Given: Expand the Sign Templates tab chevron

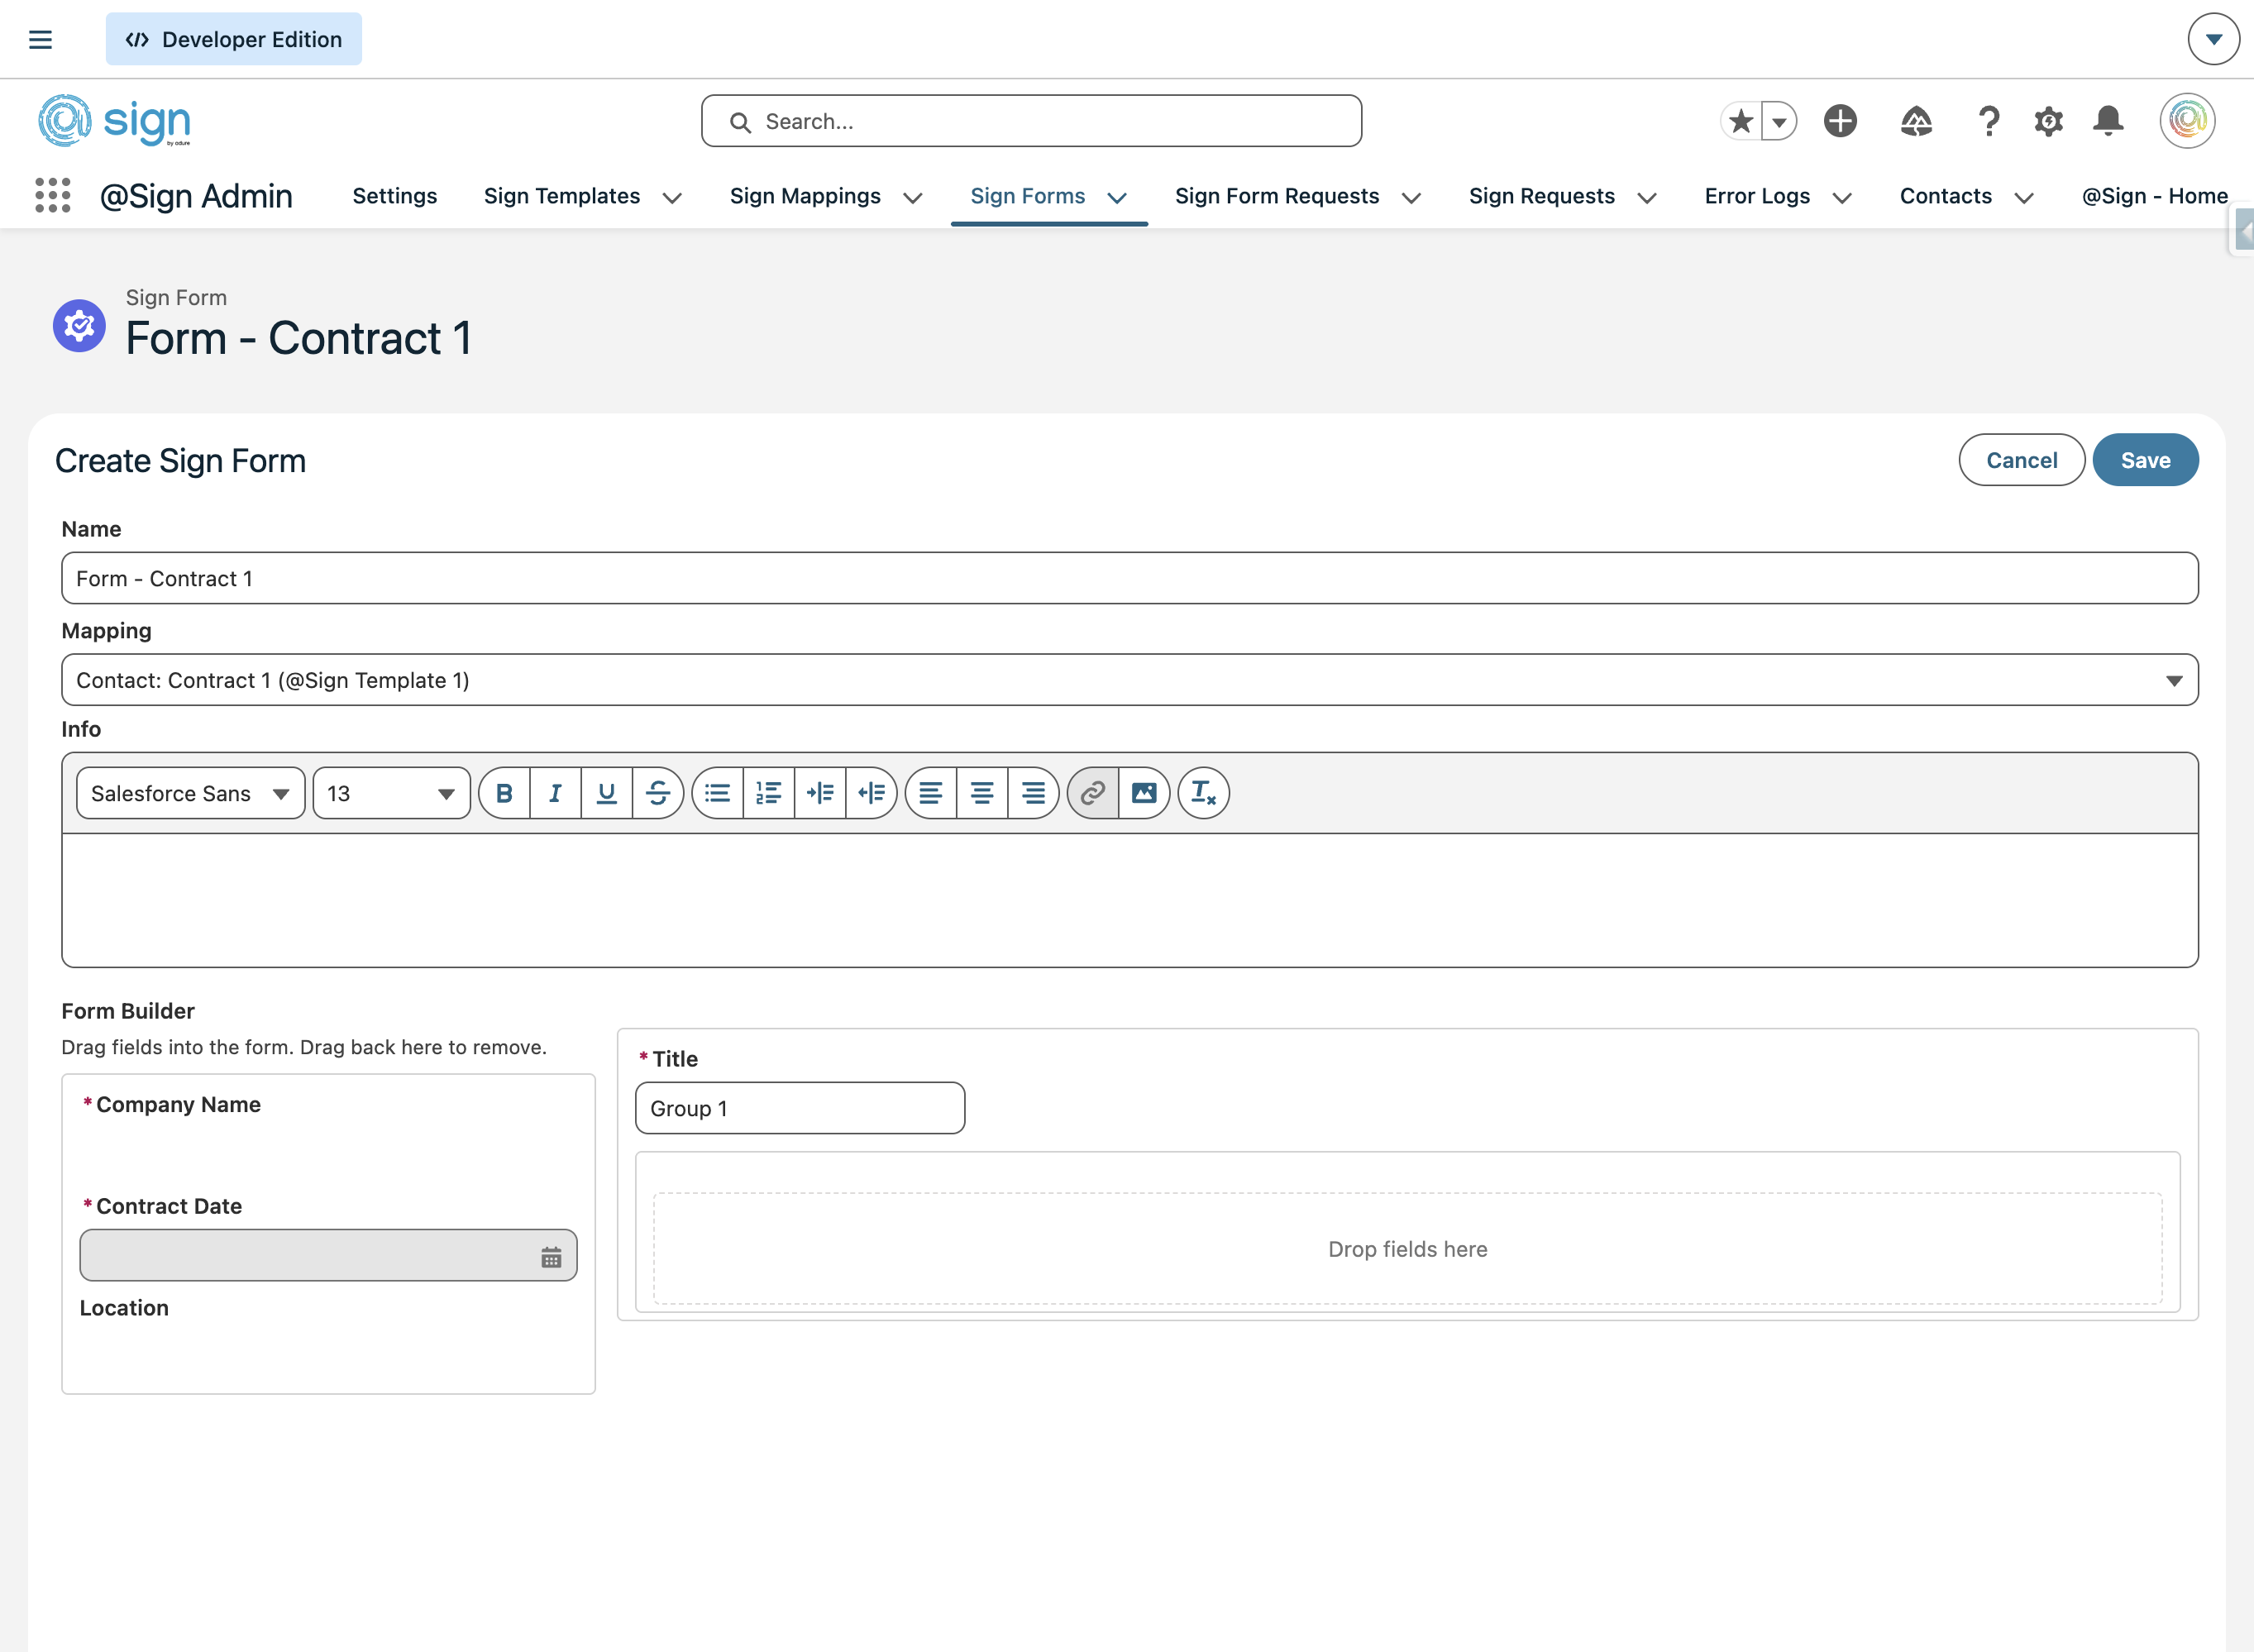Looking at the screenshot, I should coord(673,198).
